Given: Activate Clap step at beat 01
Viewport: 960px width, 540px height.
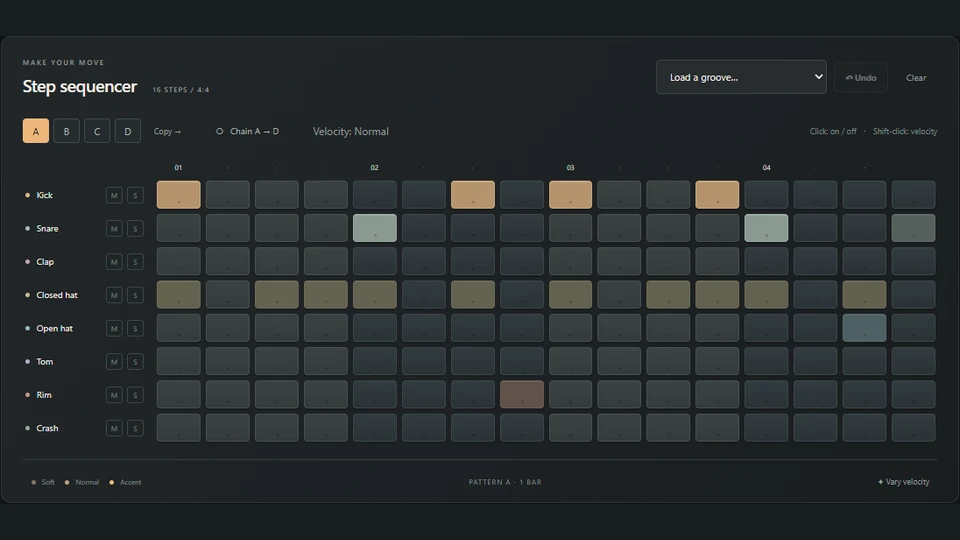Looking at the screenshot, I should [179, 261].
